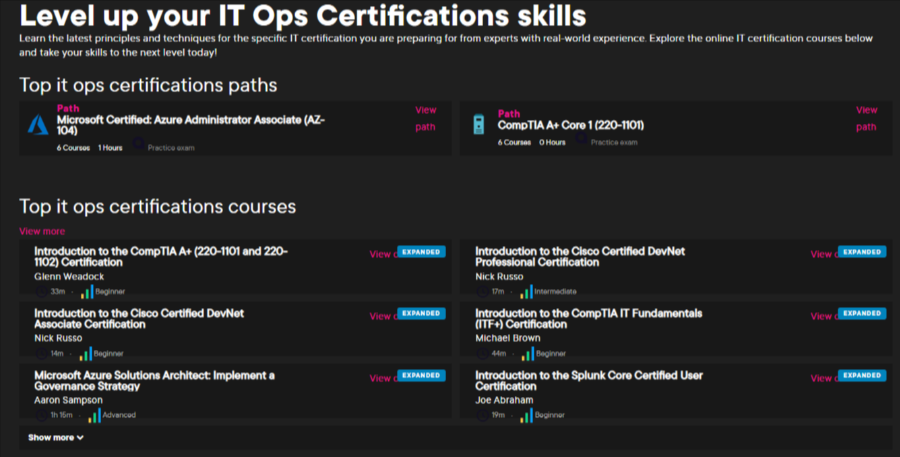The width and height of the screenshot is (900, 457).
Task: Click clock icon on Glenn Weadock's course
Action: coord(42,292)
